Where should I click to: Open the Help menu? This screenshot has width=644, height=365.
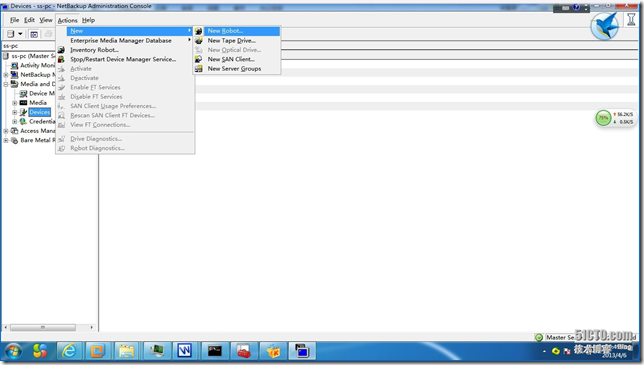(x=88, y=20)
